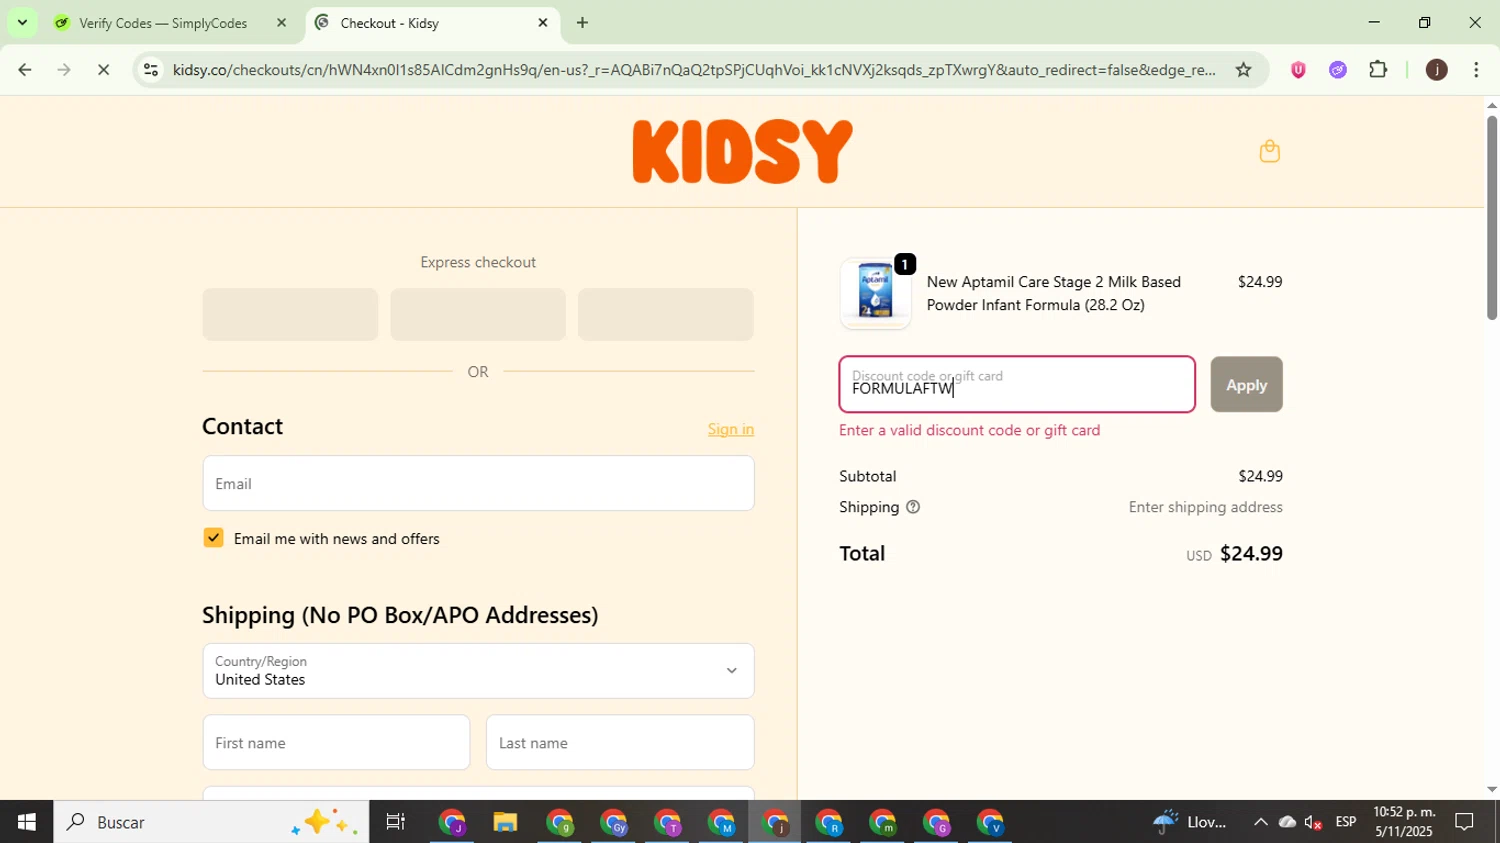Click the Sign in link
Screen dimensions: 1500x843
[x=731, y=429]
